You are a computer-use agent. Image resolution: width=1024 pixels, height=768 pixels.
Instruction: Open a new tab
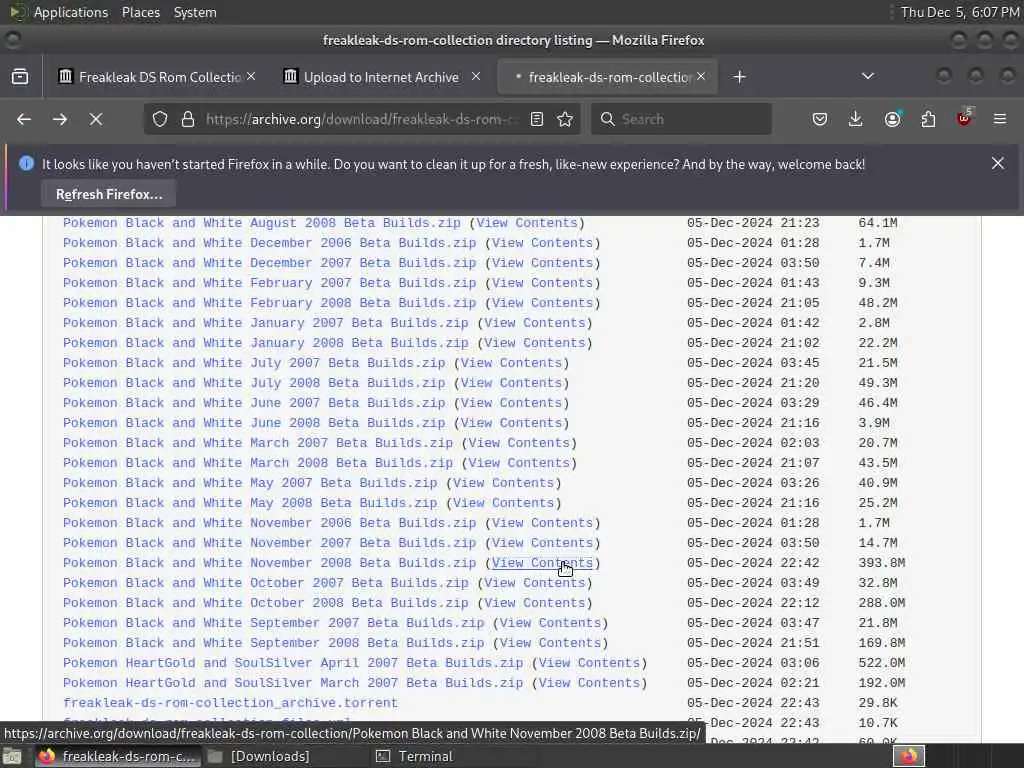click(x=739, y=76)
